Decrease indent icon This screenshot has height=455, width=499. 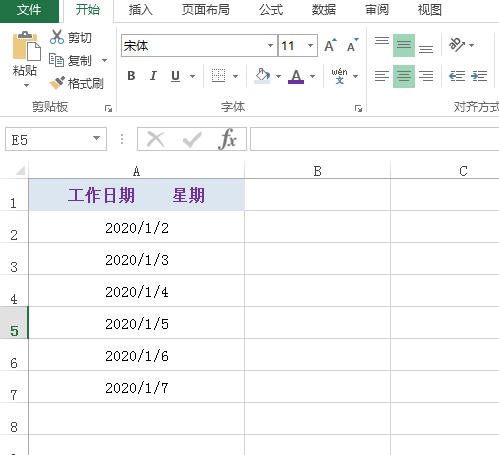click(x=457, y=76)
